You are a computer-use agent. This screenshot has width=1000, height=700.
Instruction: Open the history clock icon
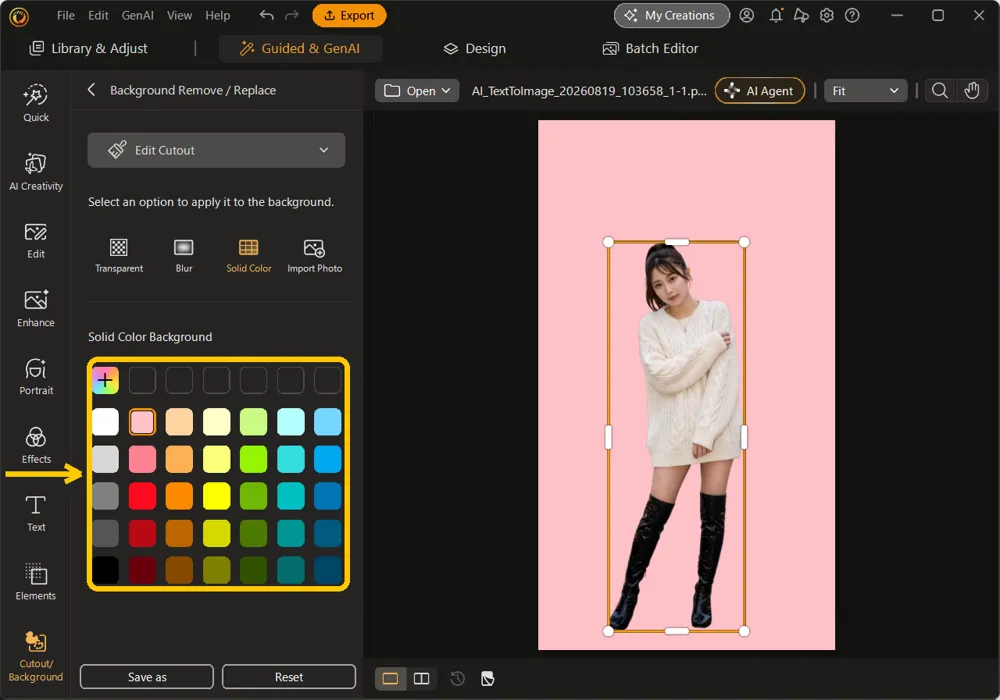tap(457, 678)
